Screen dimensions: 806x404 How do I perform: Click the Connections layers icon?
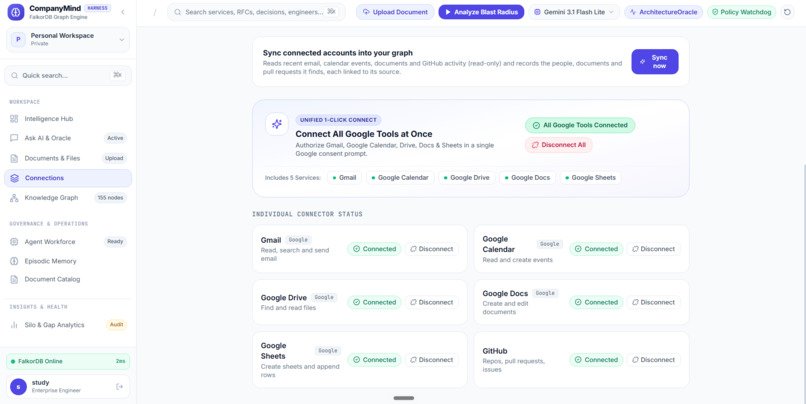click(x=14, y=178)
